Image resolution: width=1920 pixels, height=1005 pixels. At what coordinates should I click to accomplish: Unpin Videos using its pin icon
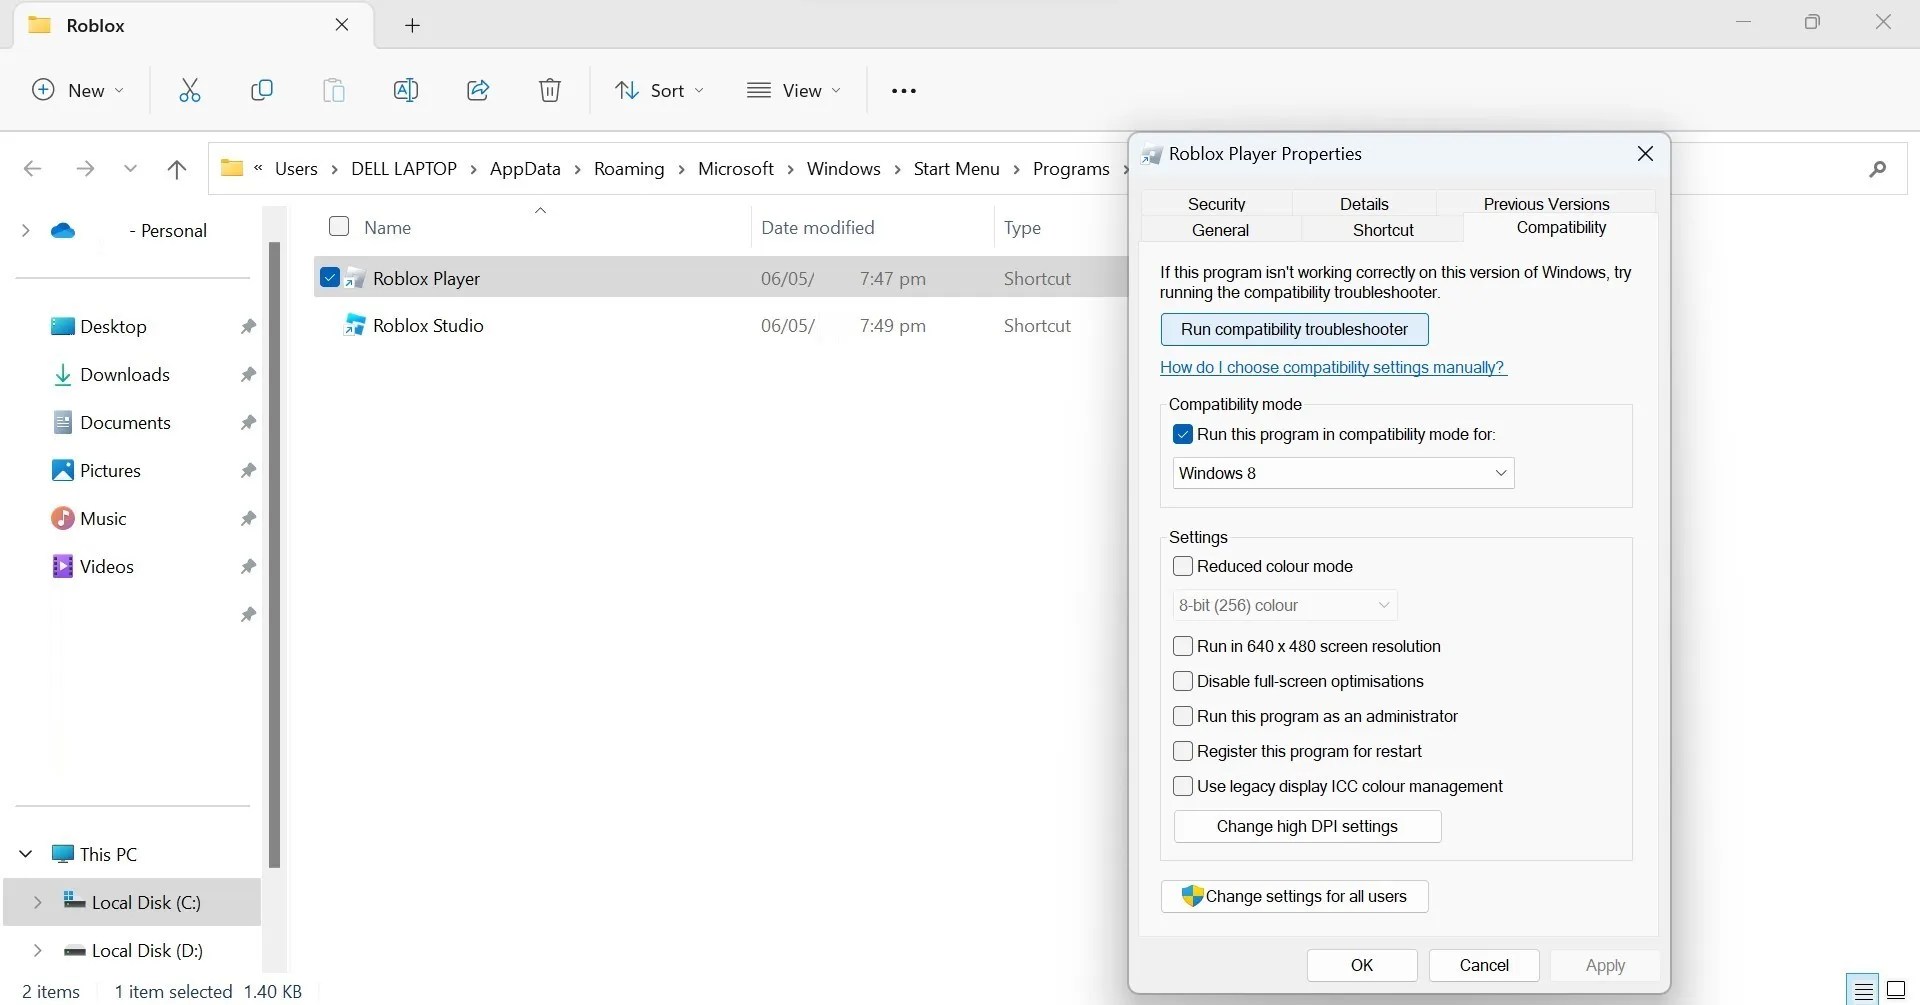point(248,567)
